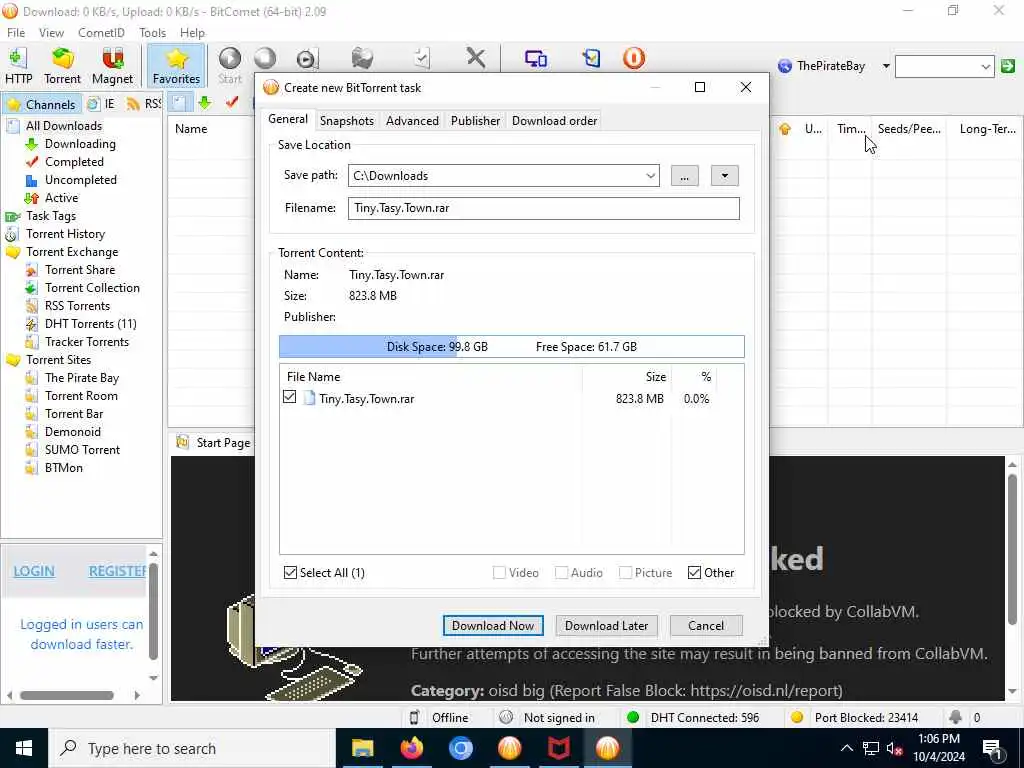
Task: Open Firefox from the Windows taskbar
Action: pos(411,748)
